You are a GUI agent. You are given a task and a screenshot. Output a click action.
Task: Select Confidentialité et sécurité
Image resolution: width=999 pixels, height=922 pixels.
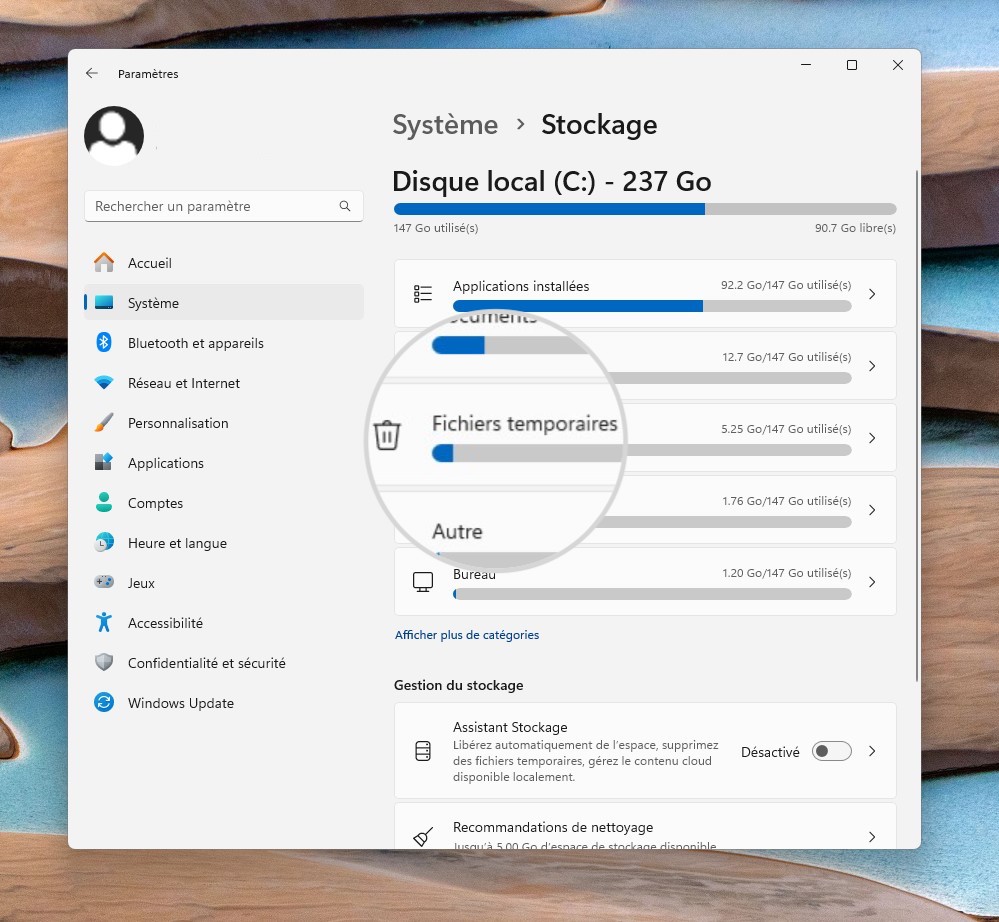[x=224, y=662]
